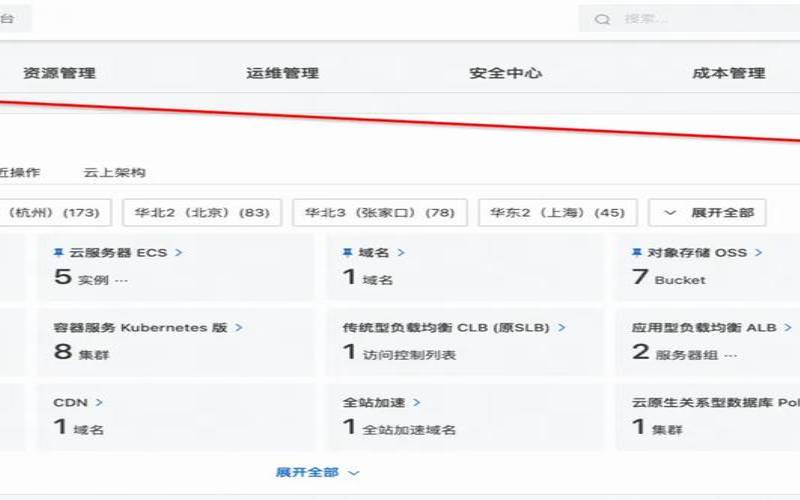Click the pin icon beside 云服务器 ECS

click(x=59, y=252)
